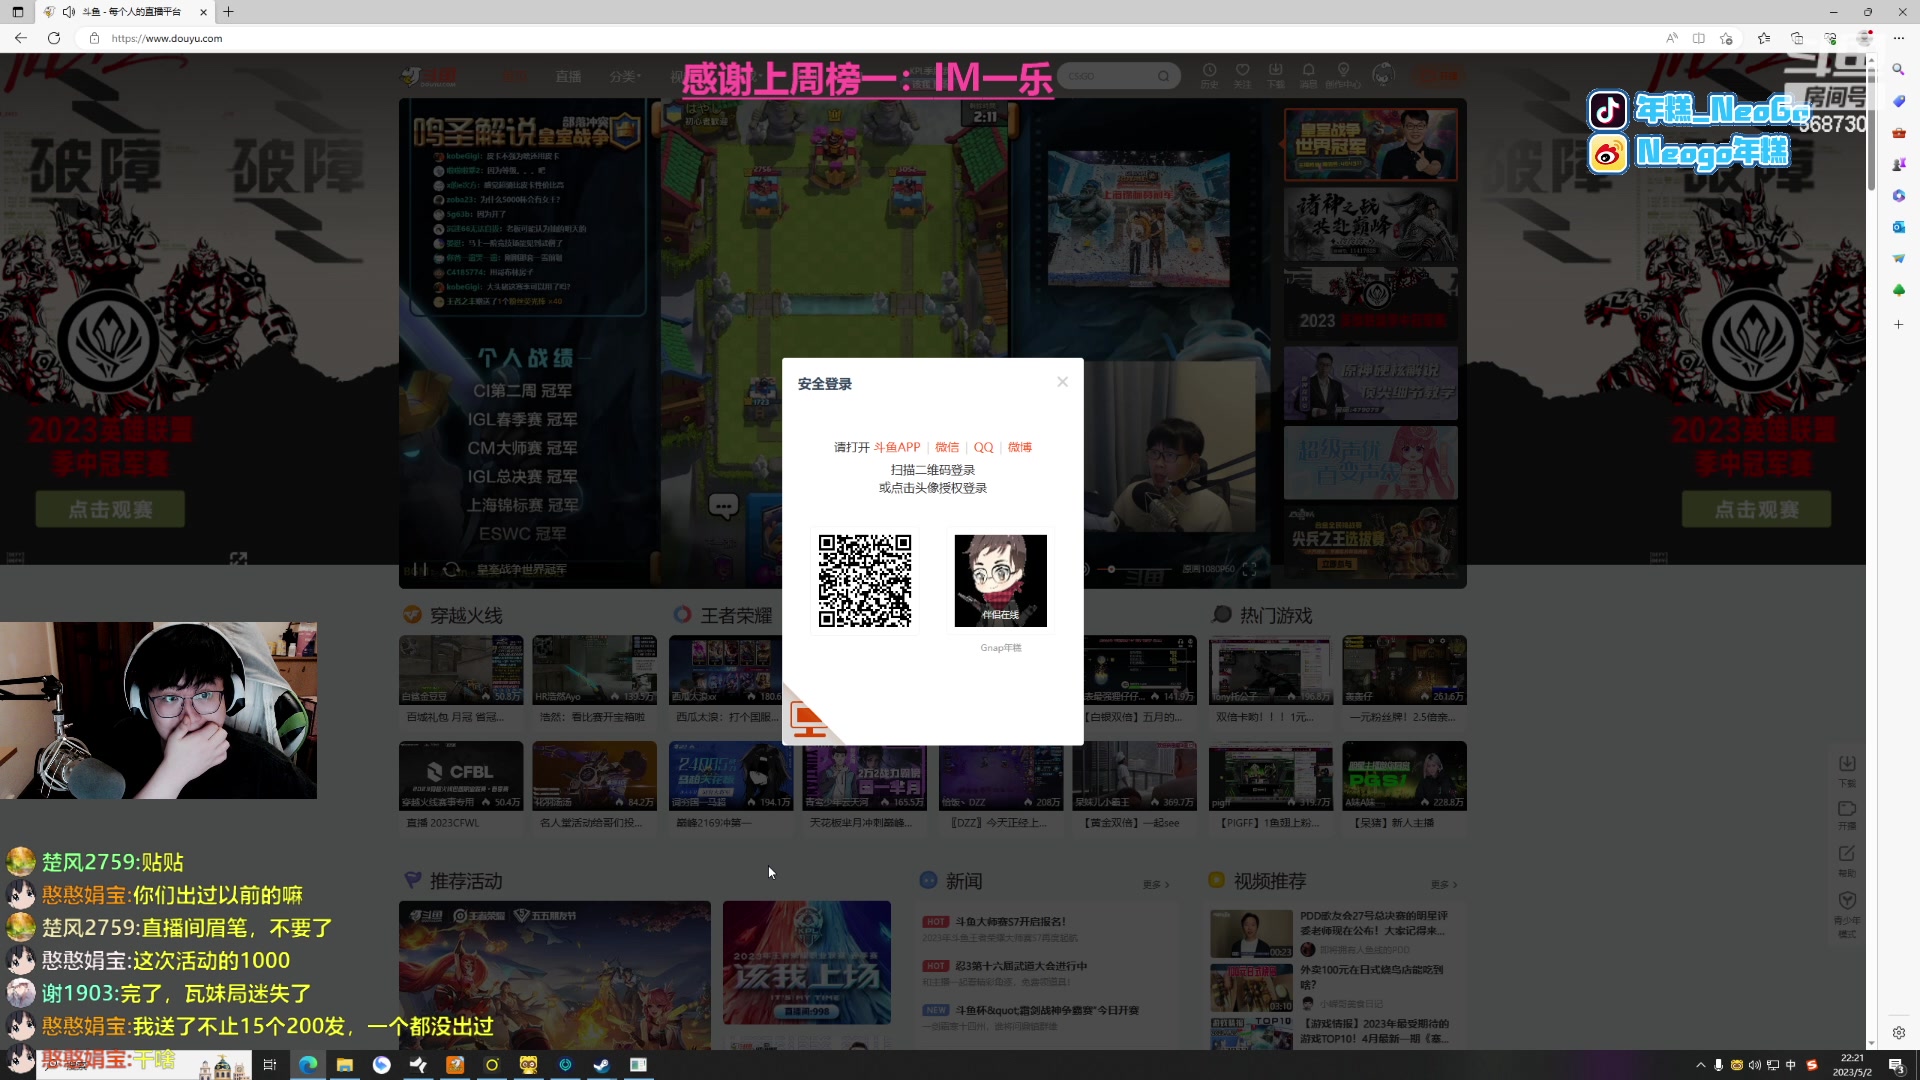Click the douyu.com address bar
This screenshot has width=1920, height=1080.
[x=870, y=38]
